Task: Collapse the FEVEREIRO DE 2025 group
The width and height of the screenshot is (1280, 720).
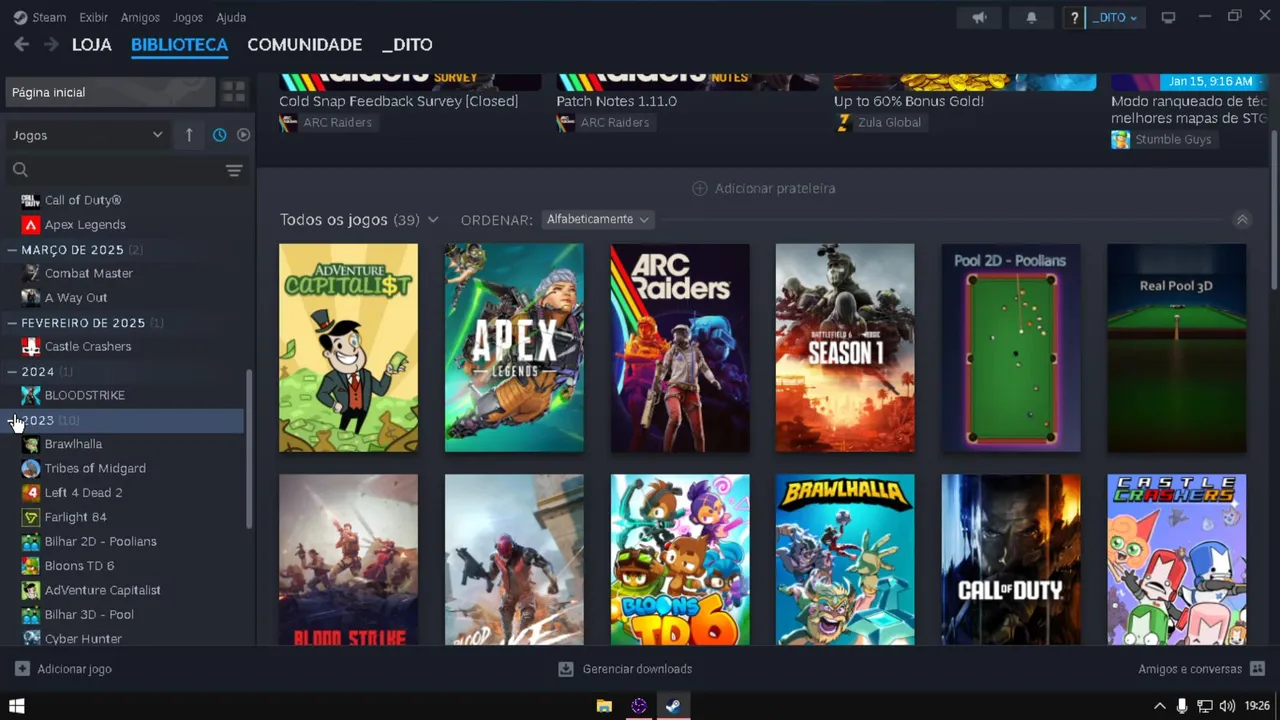Action: (13, 323)
